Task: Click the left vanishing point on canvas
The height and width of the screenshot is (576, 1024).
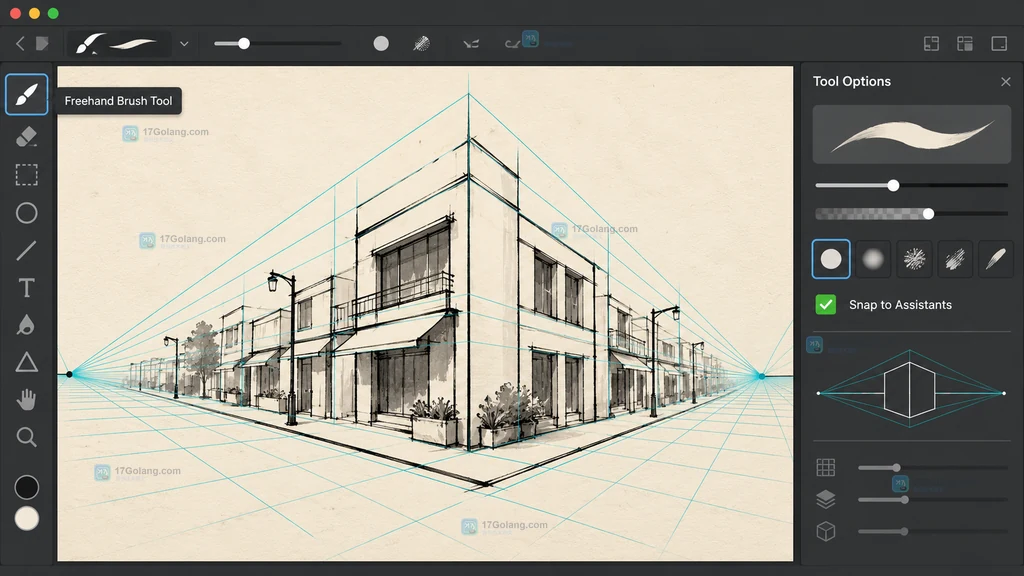Action: pos(69,374)
